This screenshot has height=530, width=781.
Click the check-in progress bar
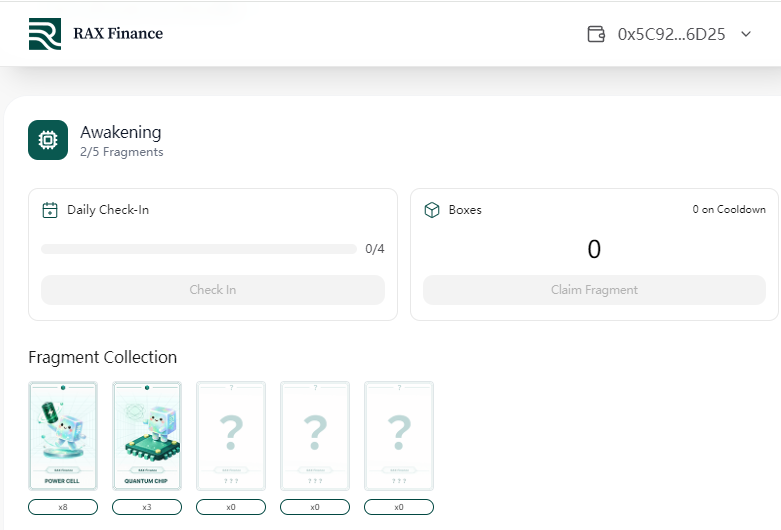pos(199,249)
